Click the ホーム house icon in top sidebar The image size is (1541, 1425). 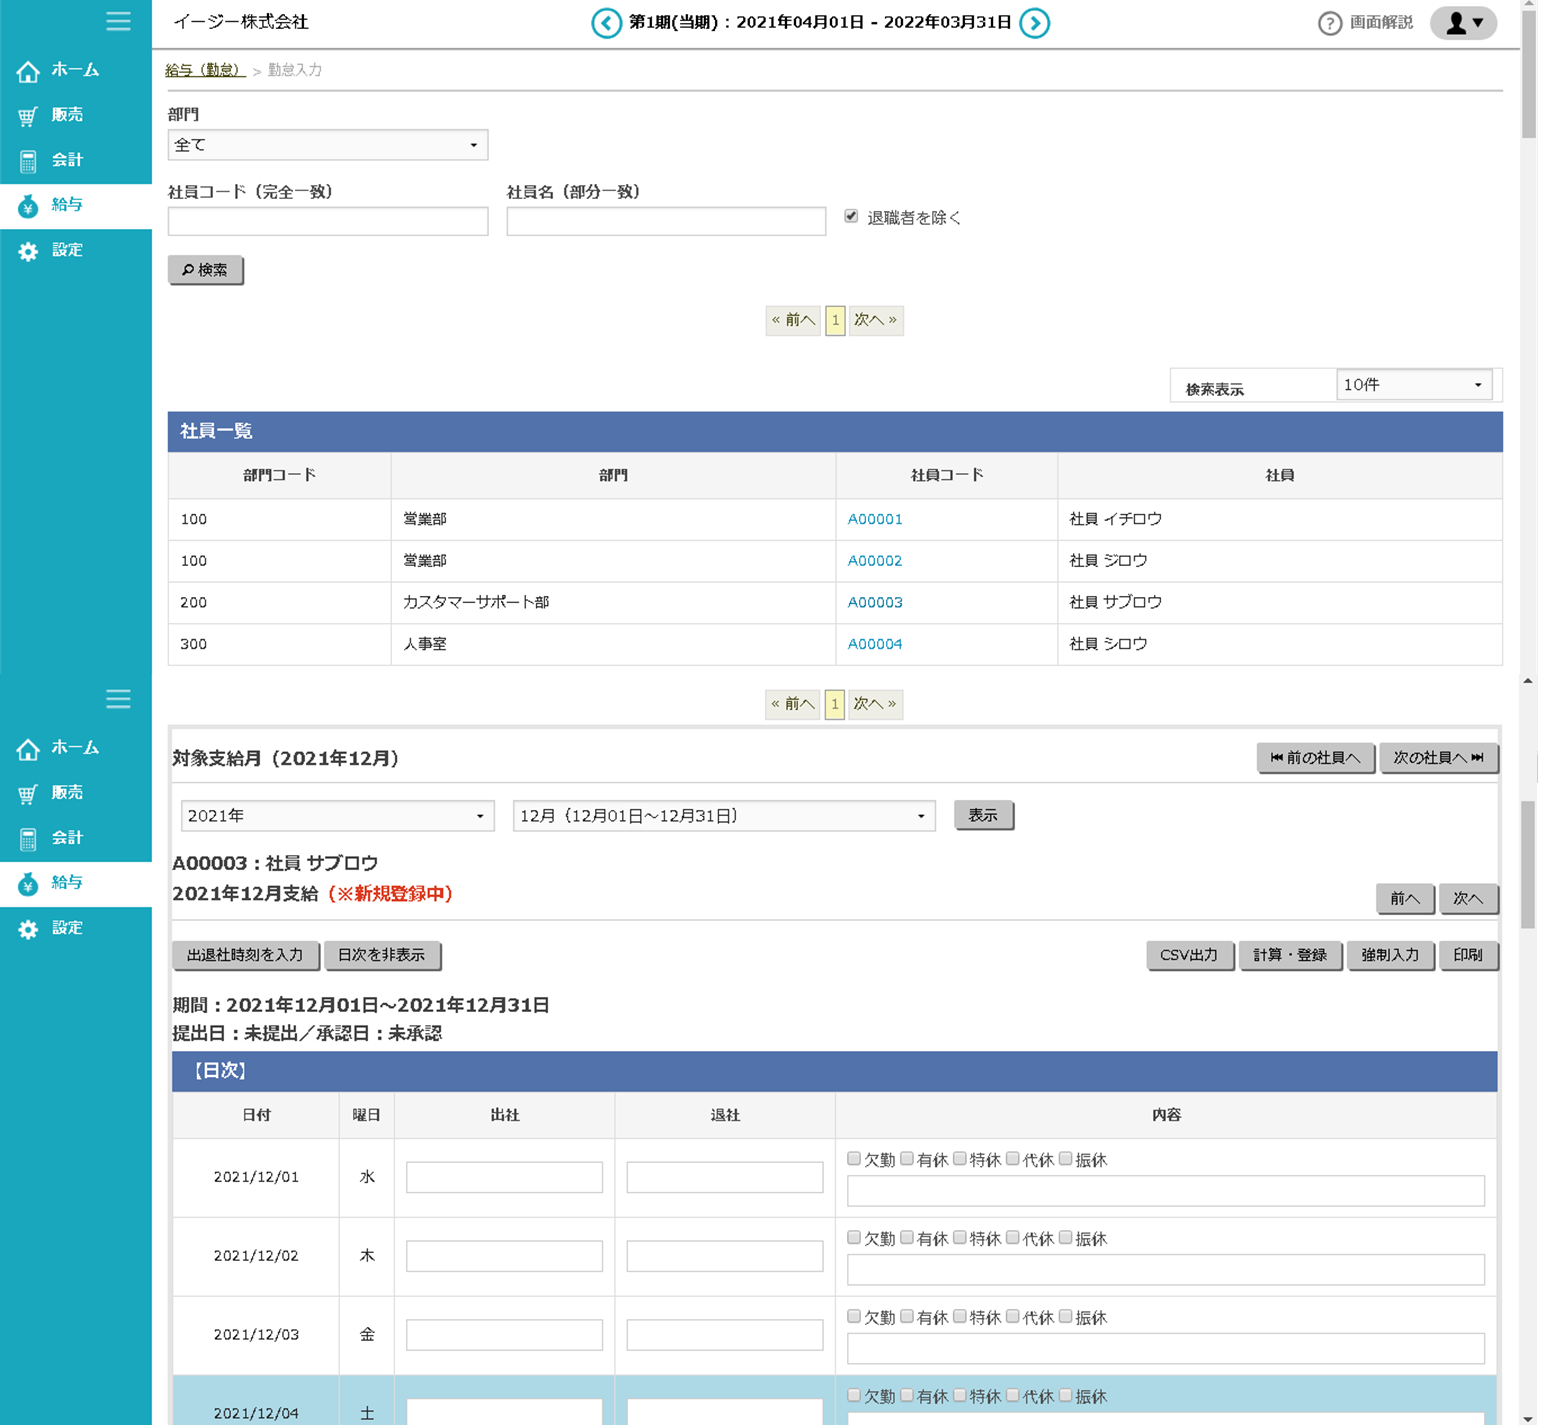pyautogui.click(x=28, y=71)
